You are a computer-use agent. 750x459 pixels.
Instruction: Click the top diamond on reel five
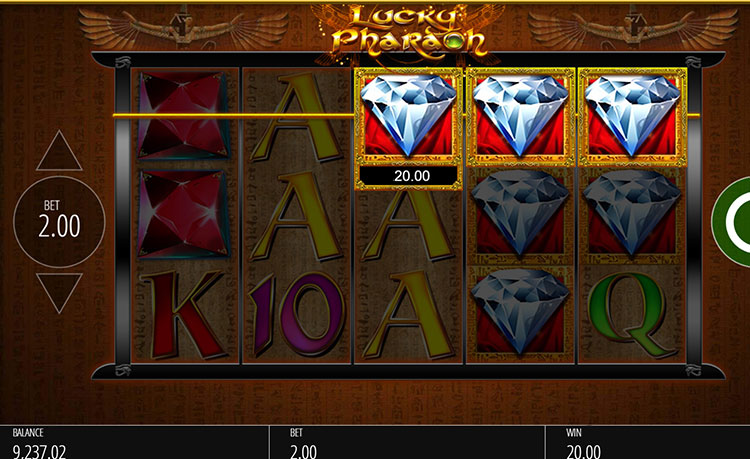(x=632, y=117)
